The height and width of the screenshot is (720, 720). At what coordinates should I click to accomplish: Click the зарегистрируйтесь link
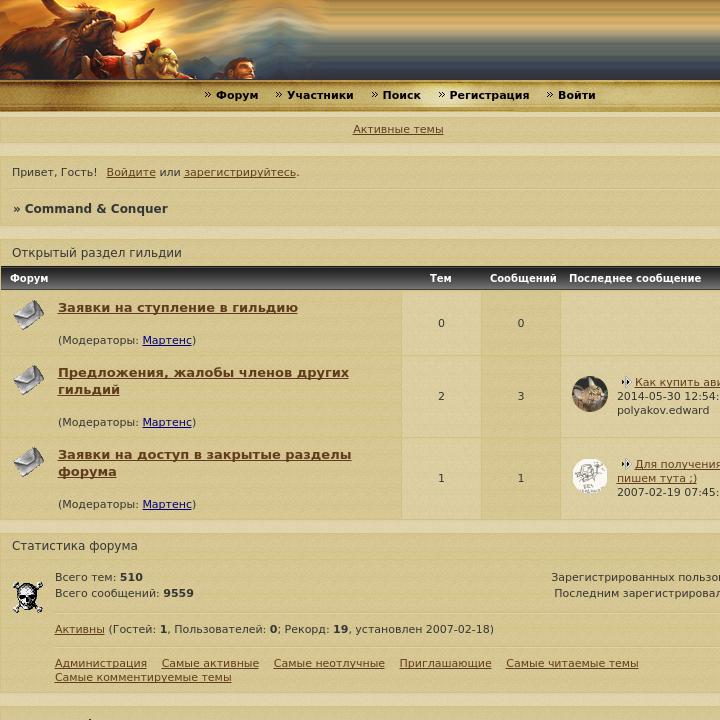click(x=240, y=172)
